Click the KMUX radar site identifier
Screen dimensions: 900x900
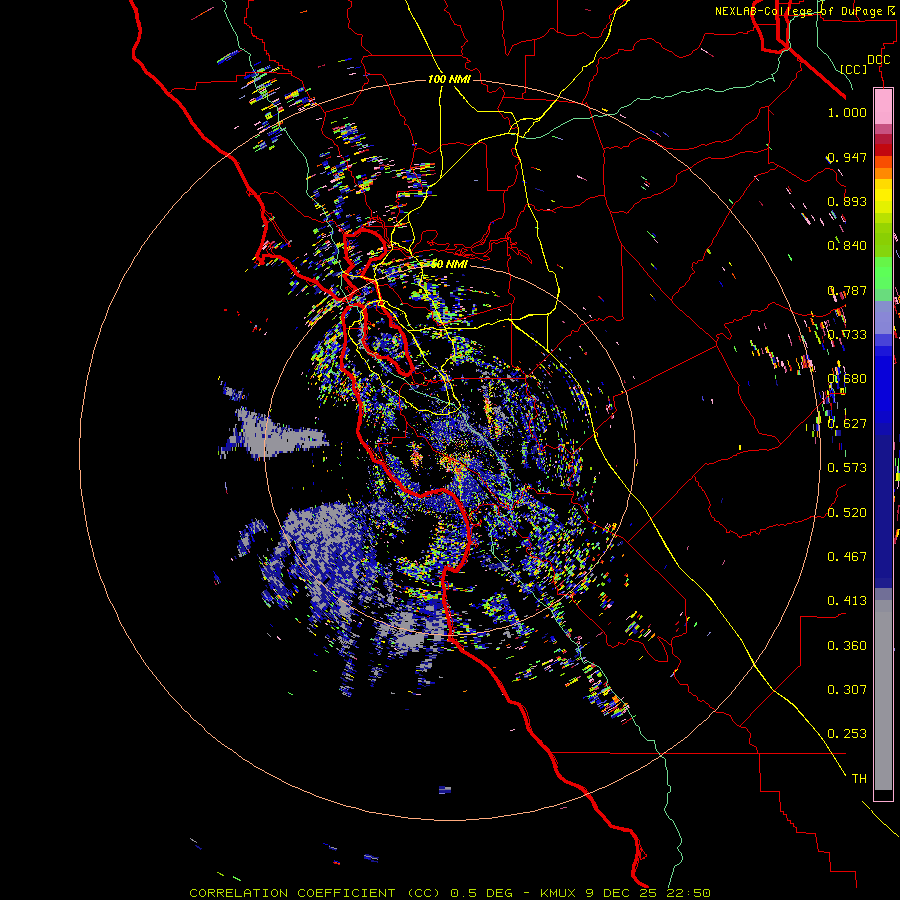point(560,893)
